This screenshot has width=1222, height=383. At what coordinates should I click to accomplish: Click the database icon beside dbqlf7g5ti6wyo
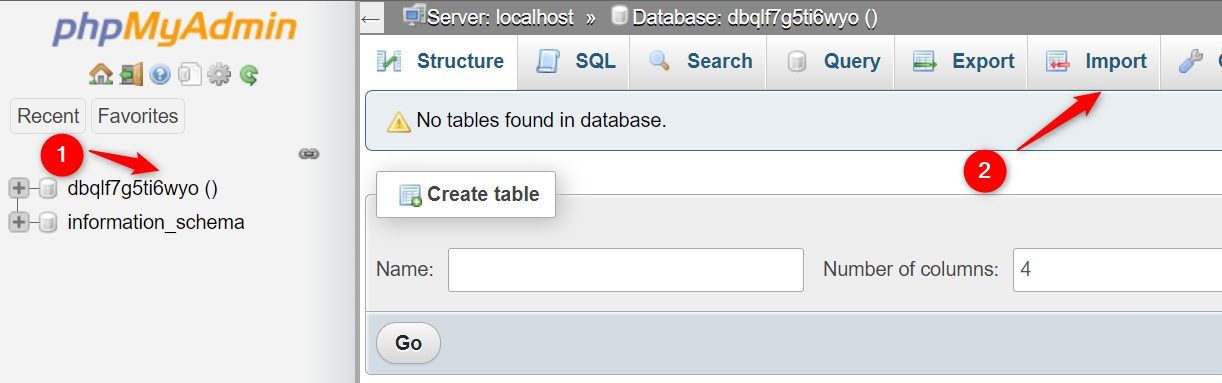pyautogui.click(x=48, y=188)
